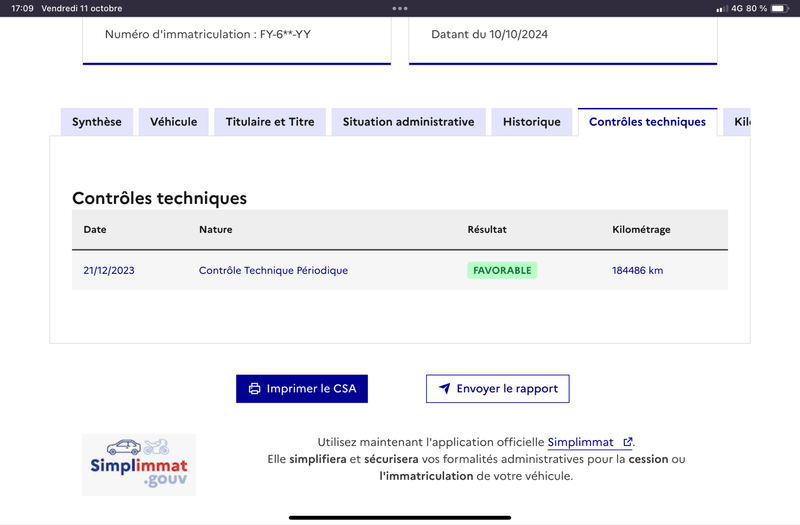Select the Contrôles techniques tab

point(647,122)
